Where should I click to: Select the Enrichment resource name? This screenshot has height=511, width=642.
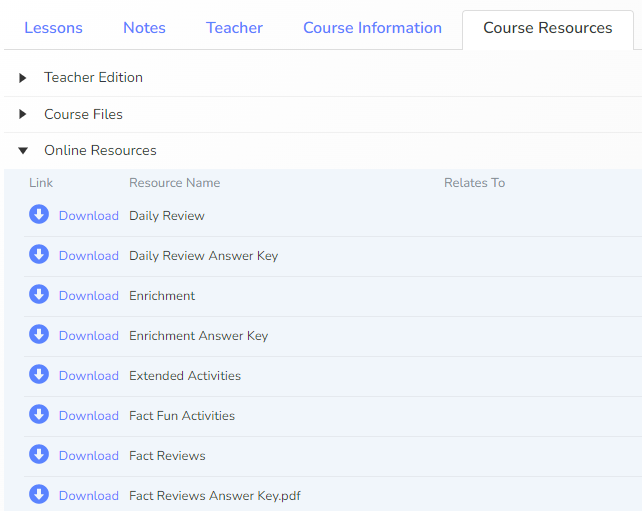[x=162, y=296]
